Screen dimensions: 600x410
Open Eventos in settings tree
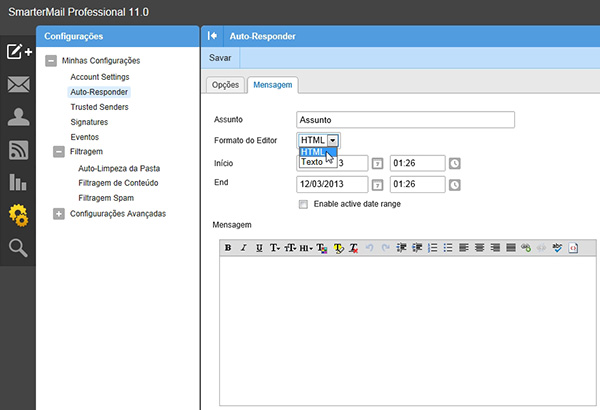(85, 137)
